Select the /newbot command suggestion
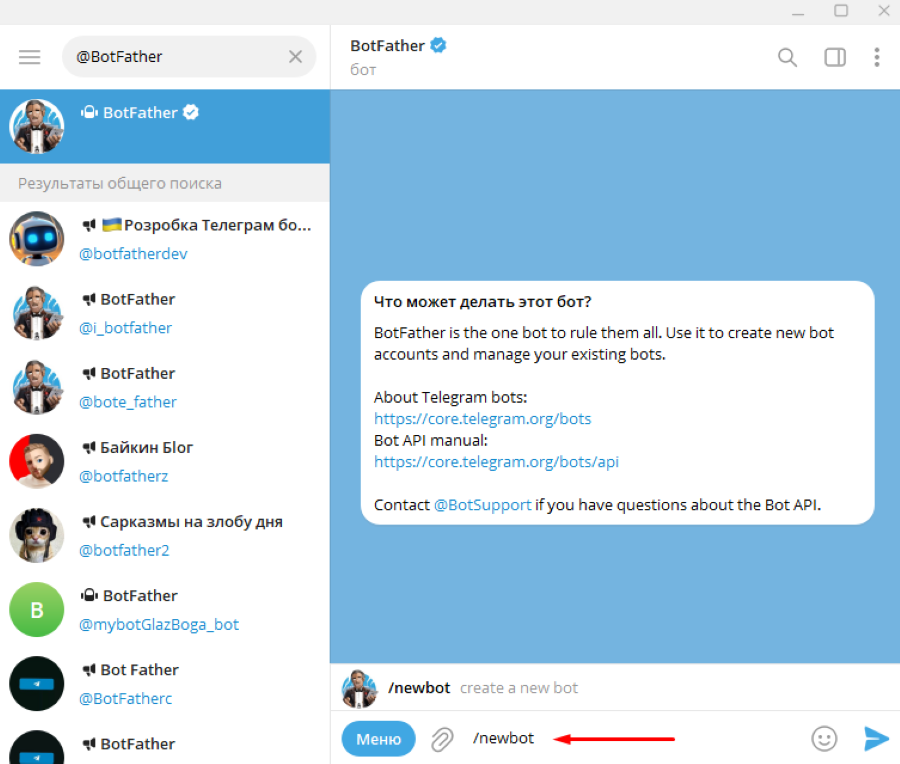This screenshot has height=764, width=900. point(615,688)
